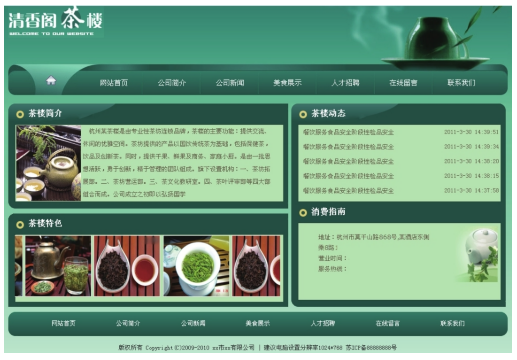Click the bullet icon beside 茶楼特色
Image resolution: width=517 pixels, height=360 pixels.
(20, 224)
